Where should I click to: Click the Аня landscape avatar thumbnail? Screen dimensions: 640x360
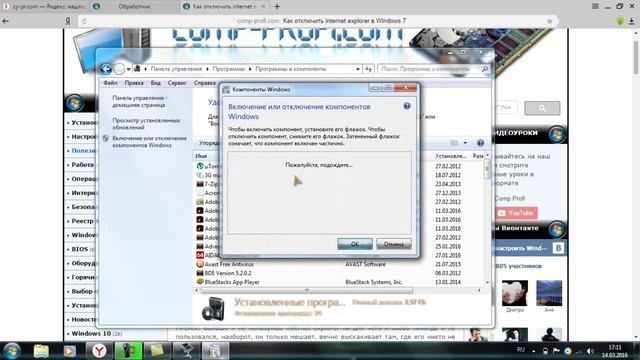pos(549,293)
